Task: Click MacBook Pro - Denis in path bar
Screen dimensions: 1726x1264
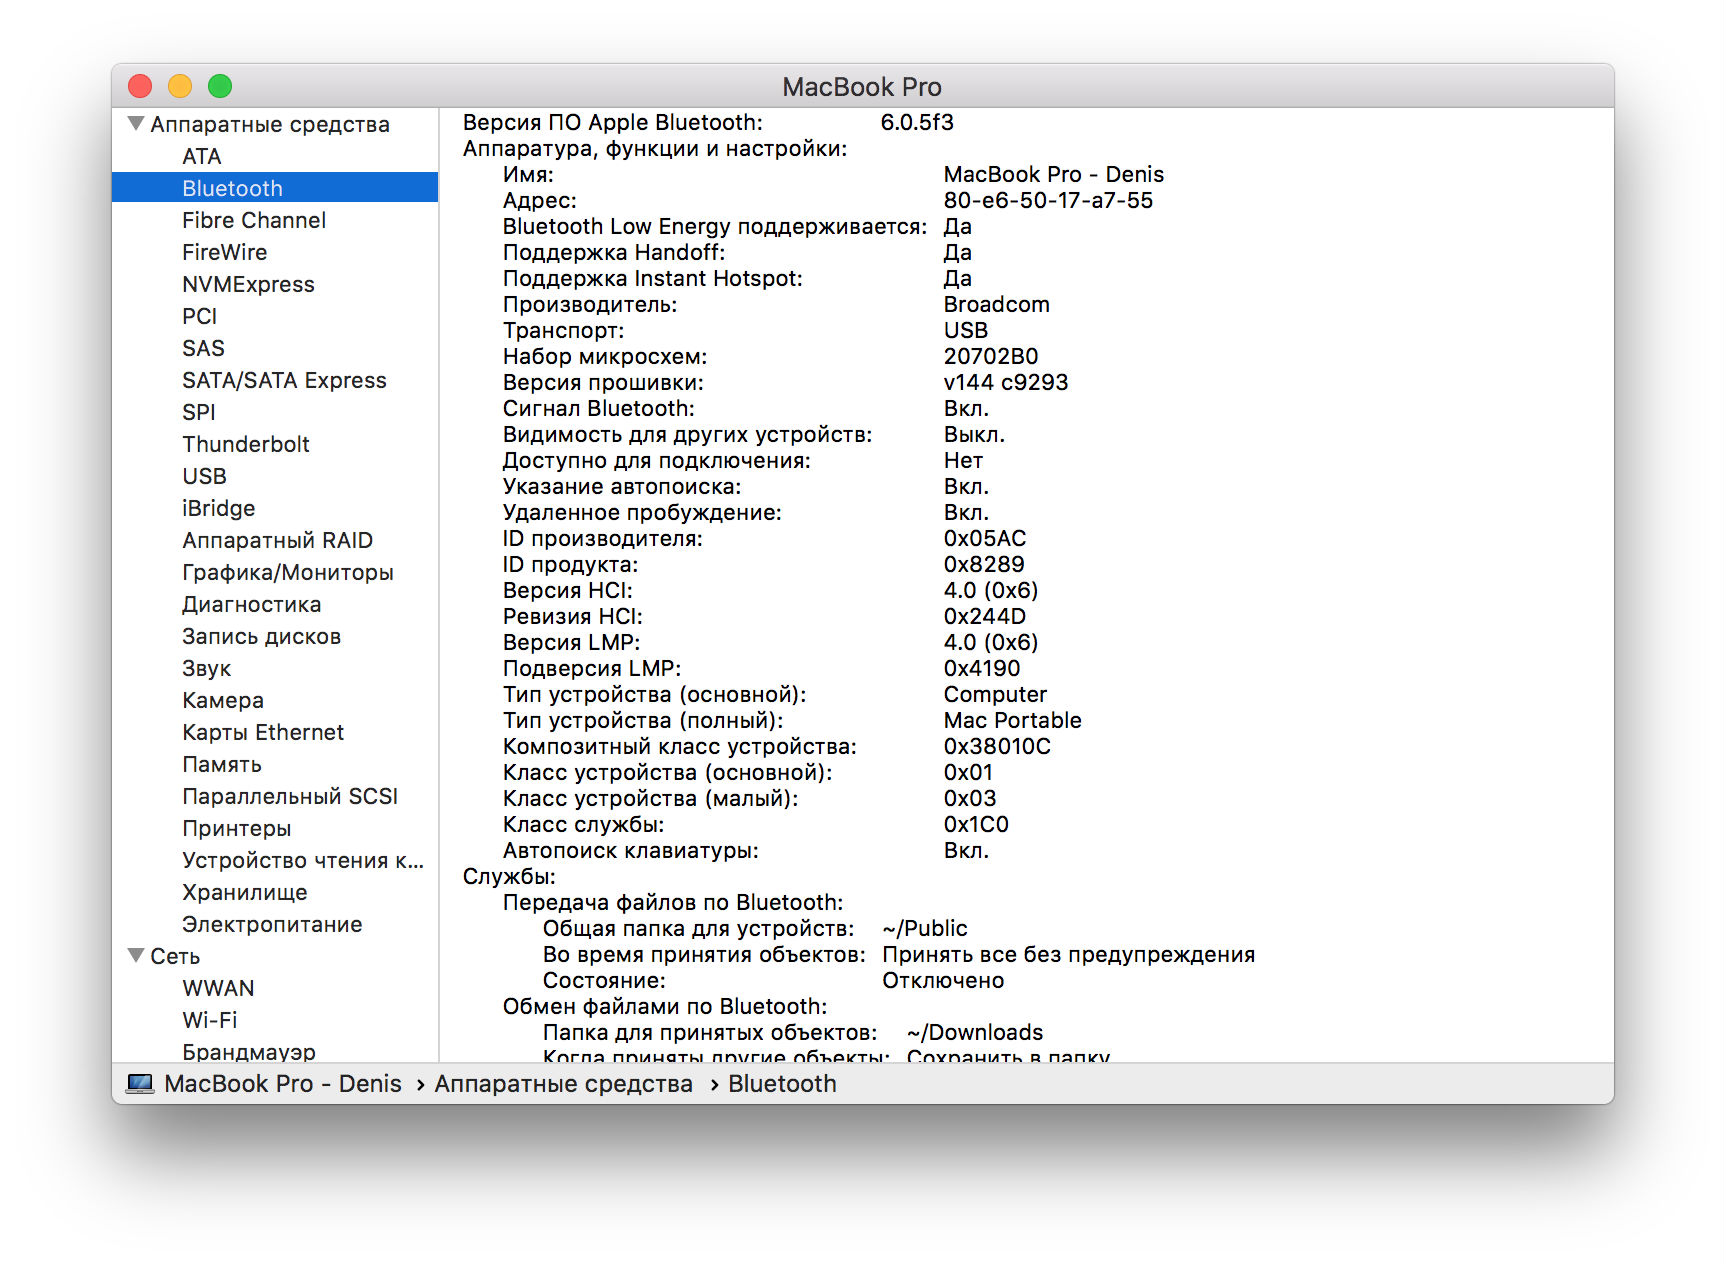Action: [x=283, y=1084]
